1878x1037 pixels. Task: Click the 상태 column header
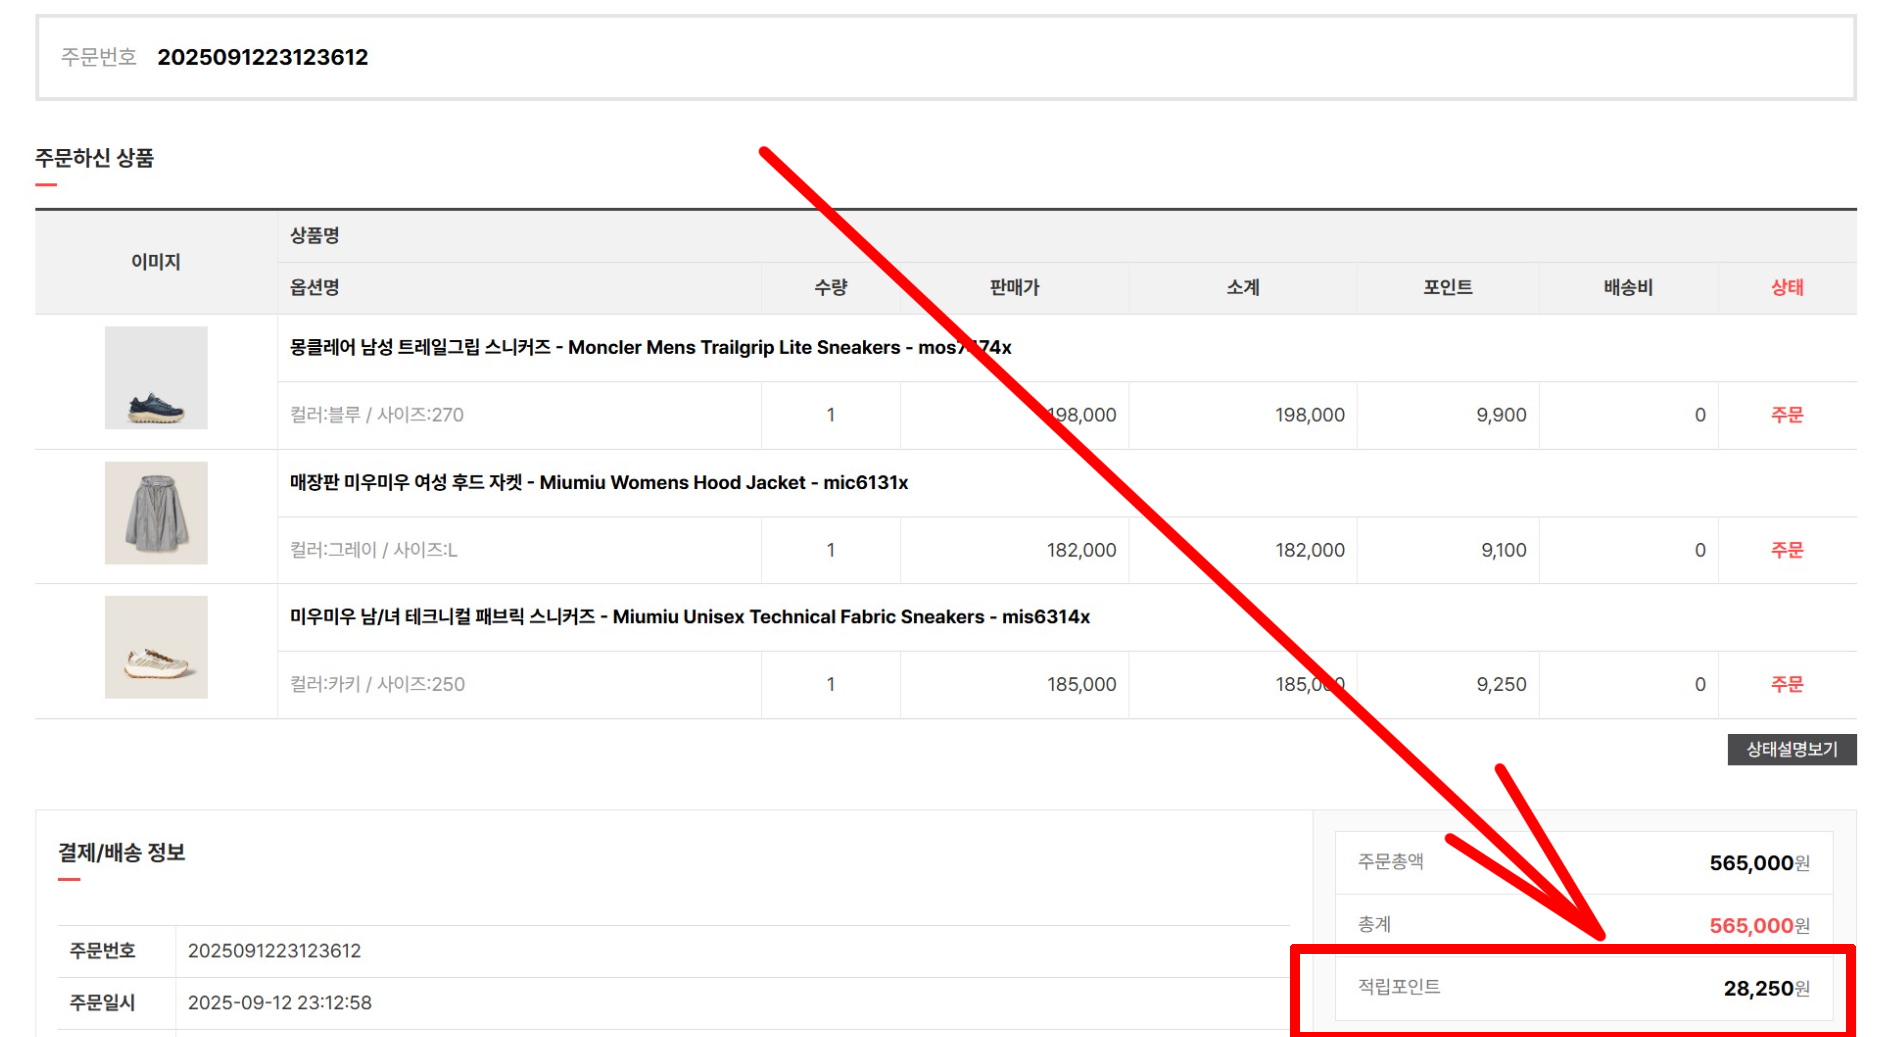pyautogui.click(x=1786, y=288)
